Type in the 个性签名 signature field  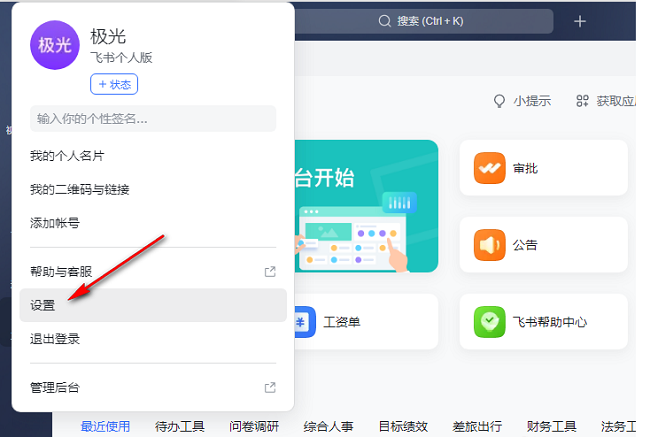tap(152, 119)
